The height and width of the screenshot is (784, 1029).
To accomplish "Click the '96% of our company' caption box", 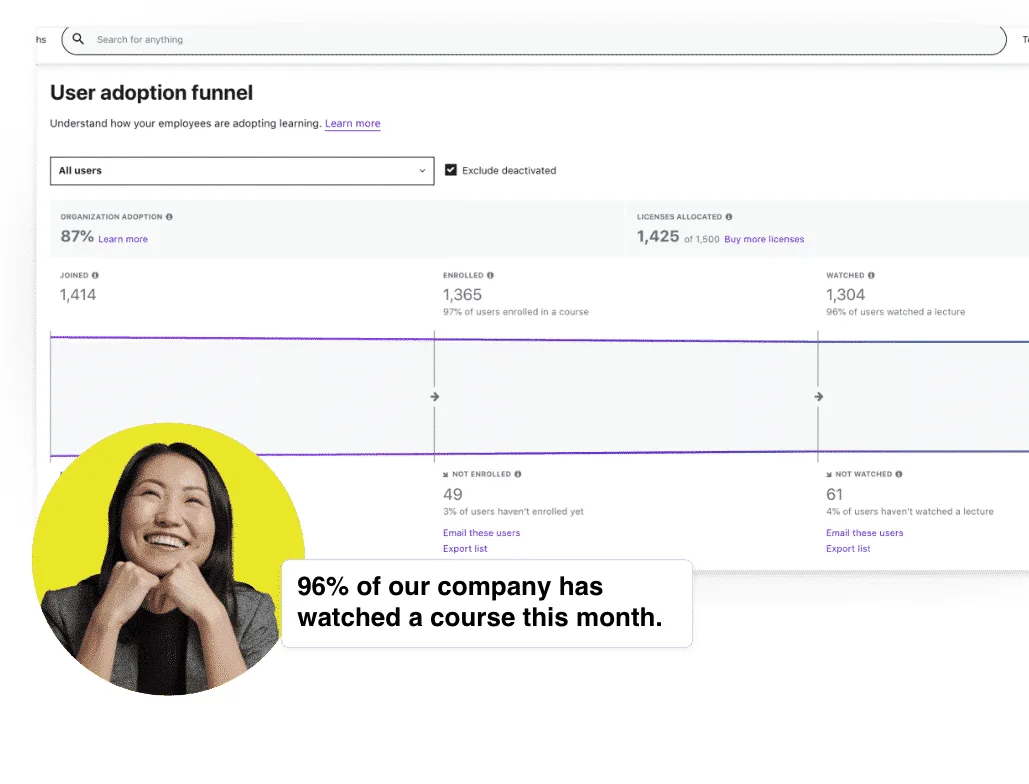I will point(487,603).
